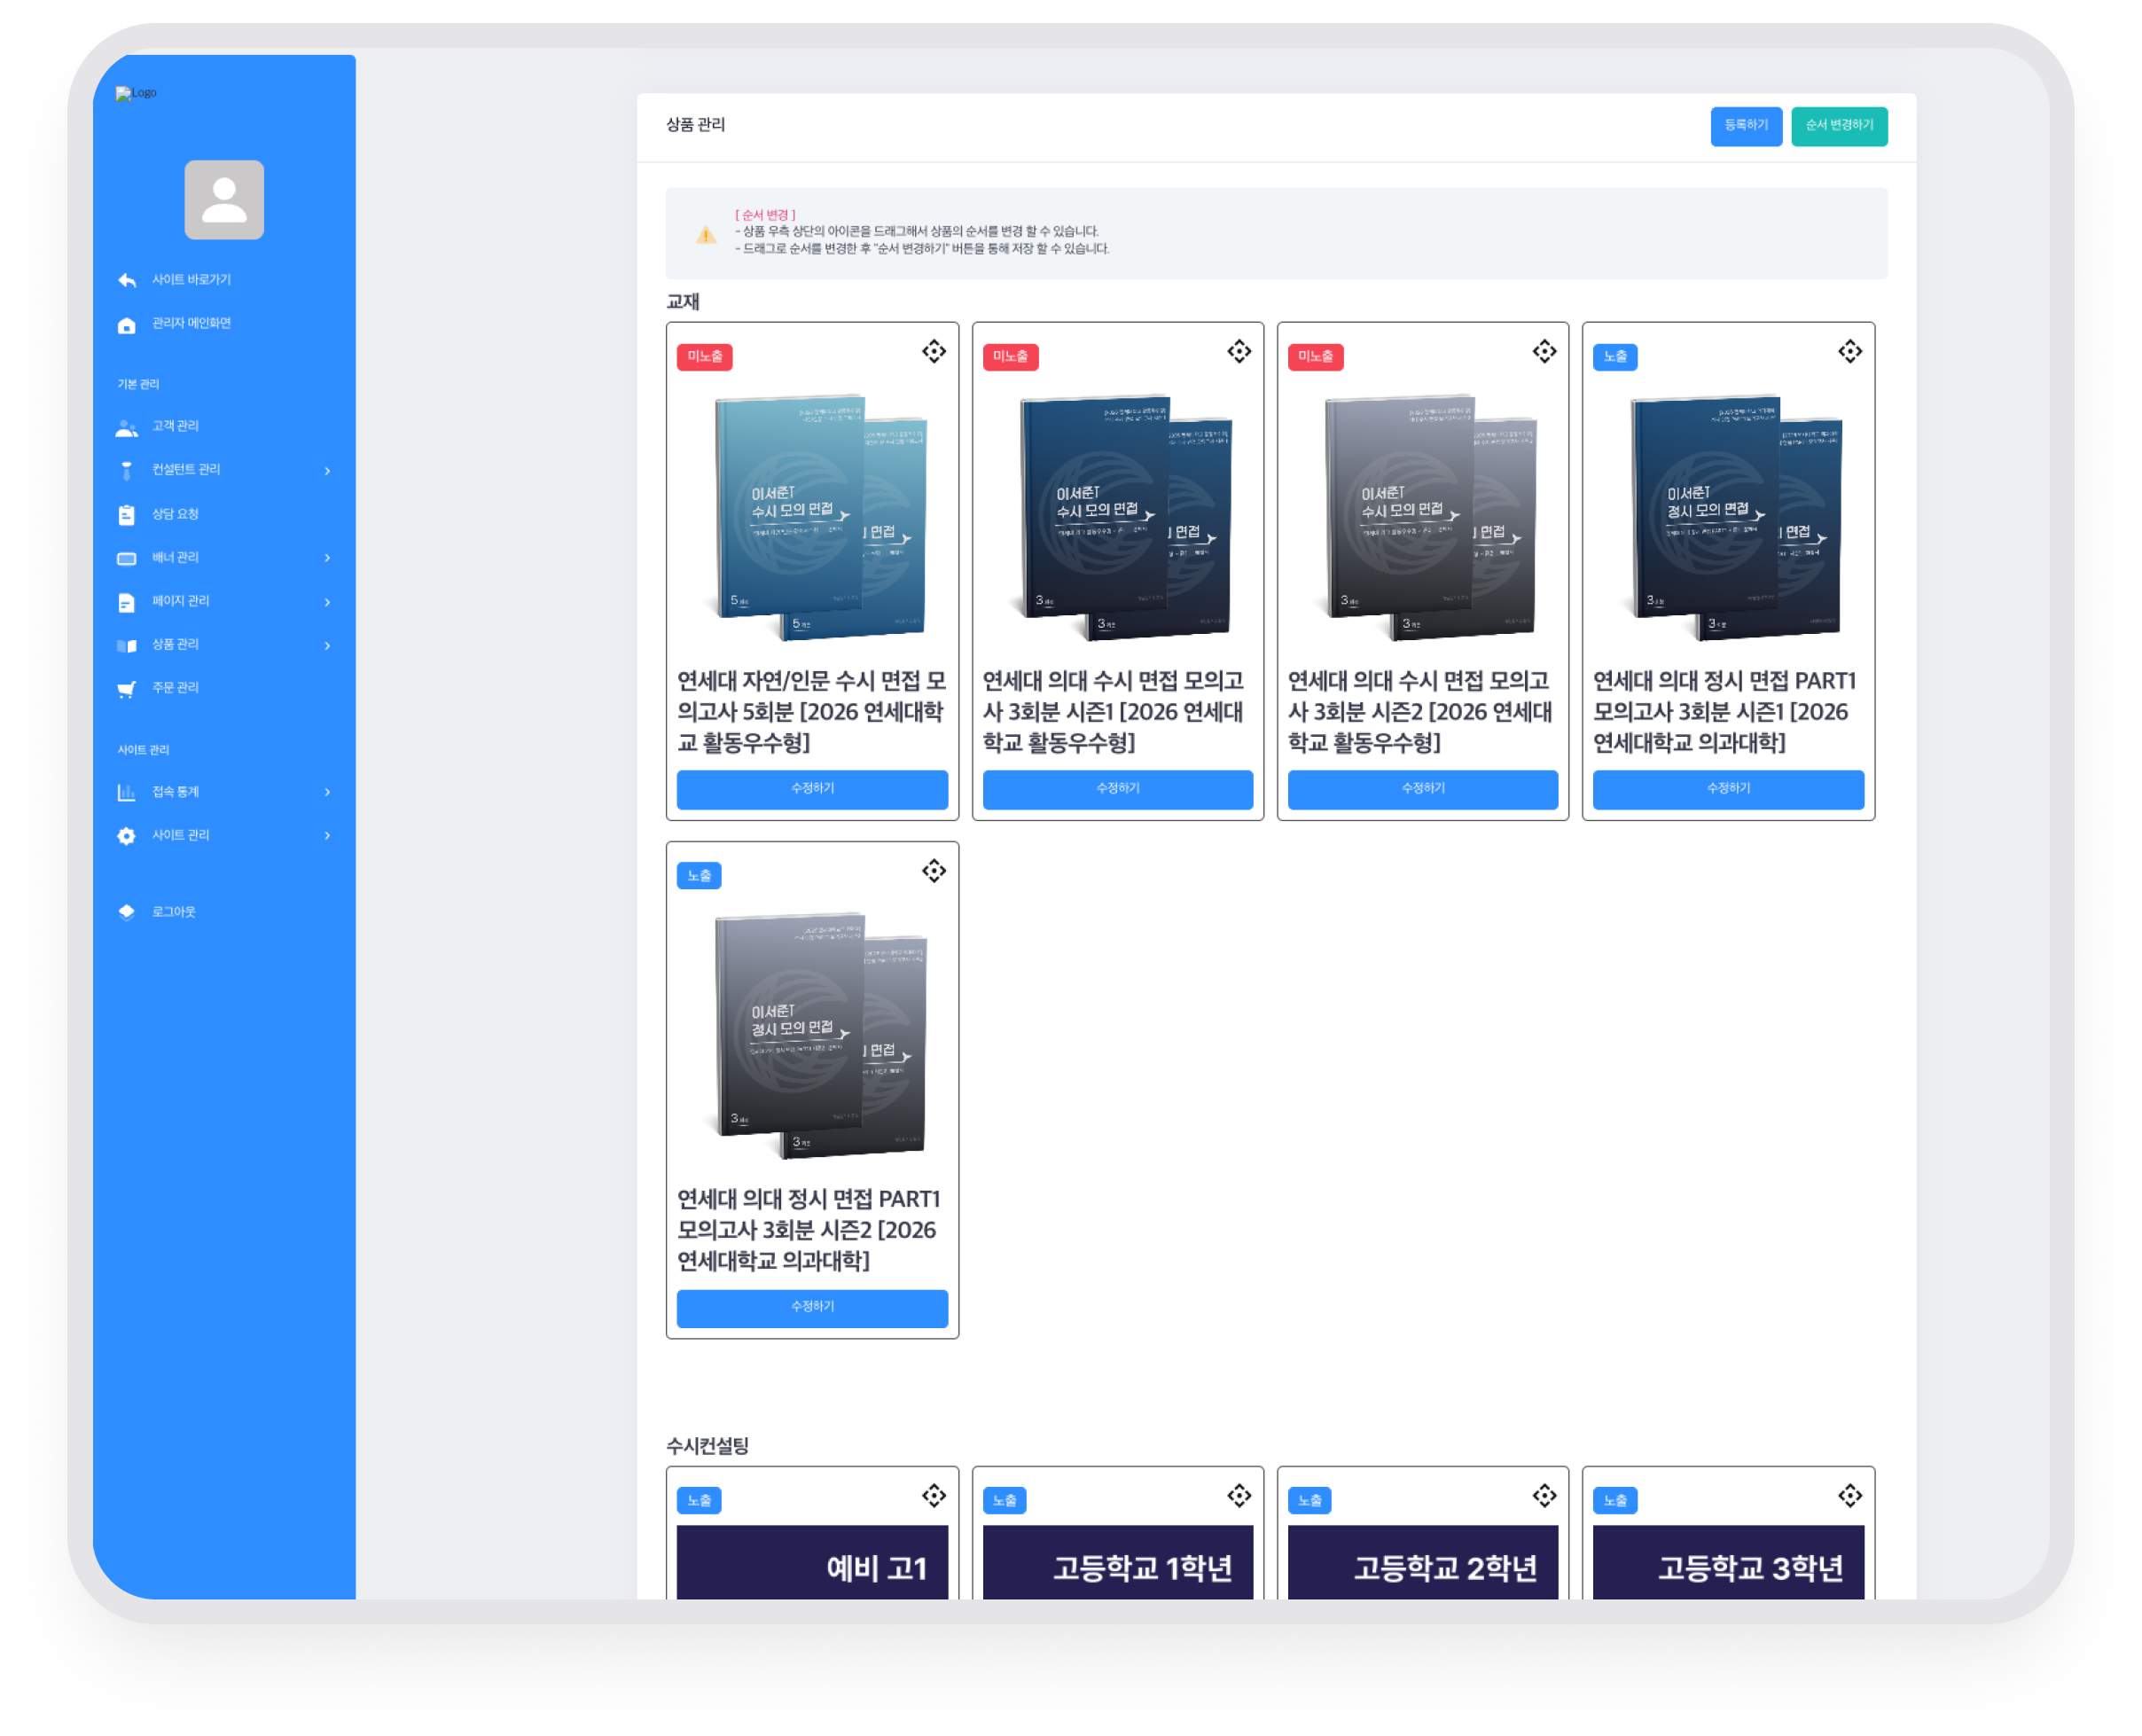Click the clipboard icon for 상담 요청
Viewport: 2142px width, 1736px height.
127,515
